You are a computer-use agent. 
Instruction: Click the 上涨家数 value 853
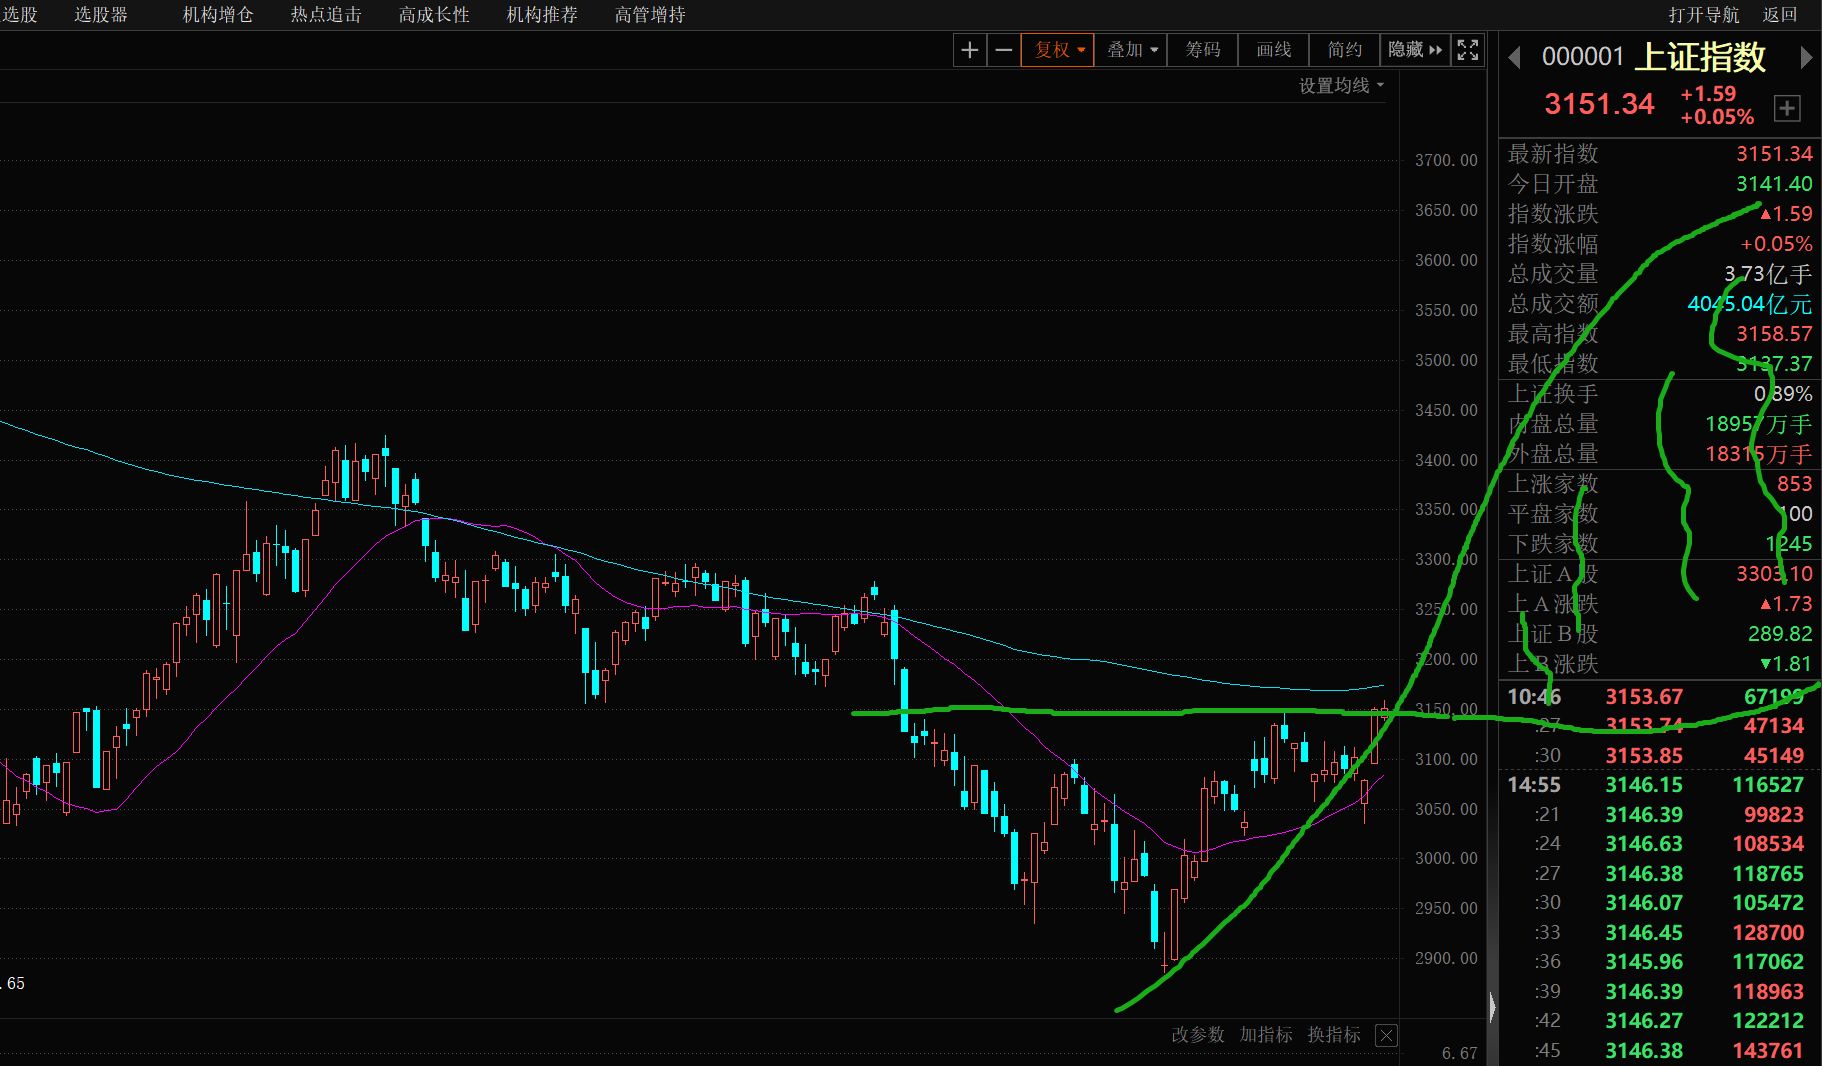click(1794, 484)
